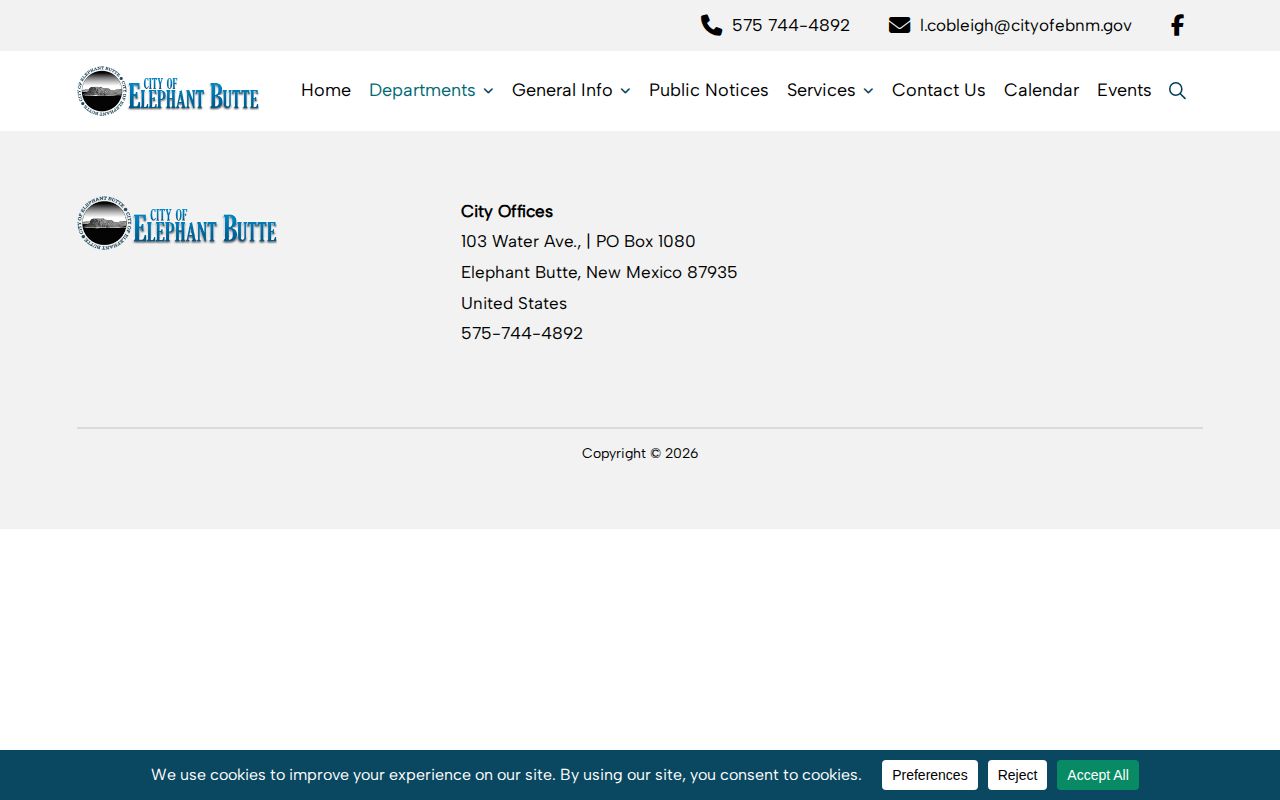Screen dimensions: 1280x800
Task: Select Elephant Butte, New Mexico 87935 text
Action: (599, 272)
